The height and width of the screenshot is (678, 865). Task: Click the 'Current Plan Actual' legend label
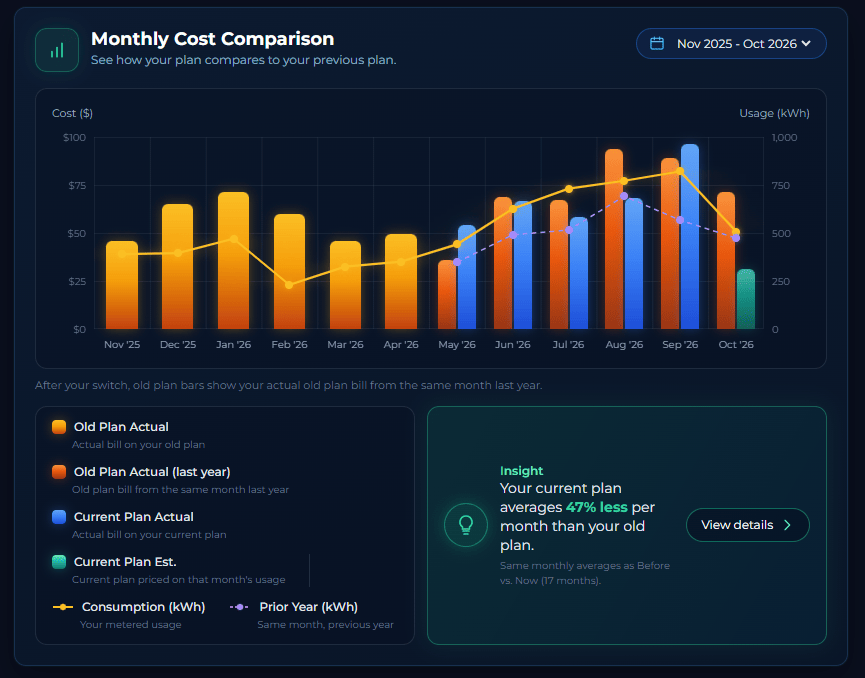point(134,517)
